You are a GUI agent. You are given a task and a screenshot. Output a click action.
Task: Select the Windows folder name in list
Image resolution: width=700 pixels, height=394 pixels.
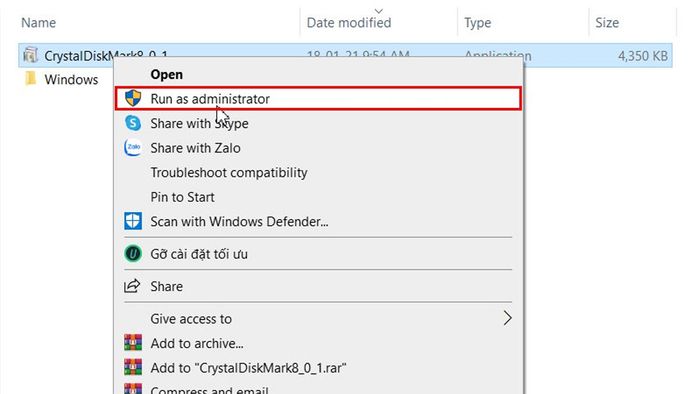(71, 79)
